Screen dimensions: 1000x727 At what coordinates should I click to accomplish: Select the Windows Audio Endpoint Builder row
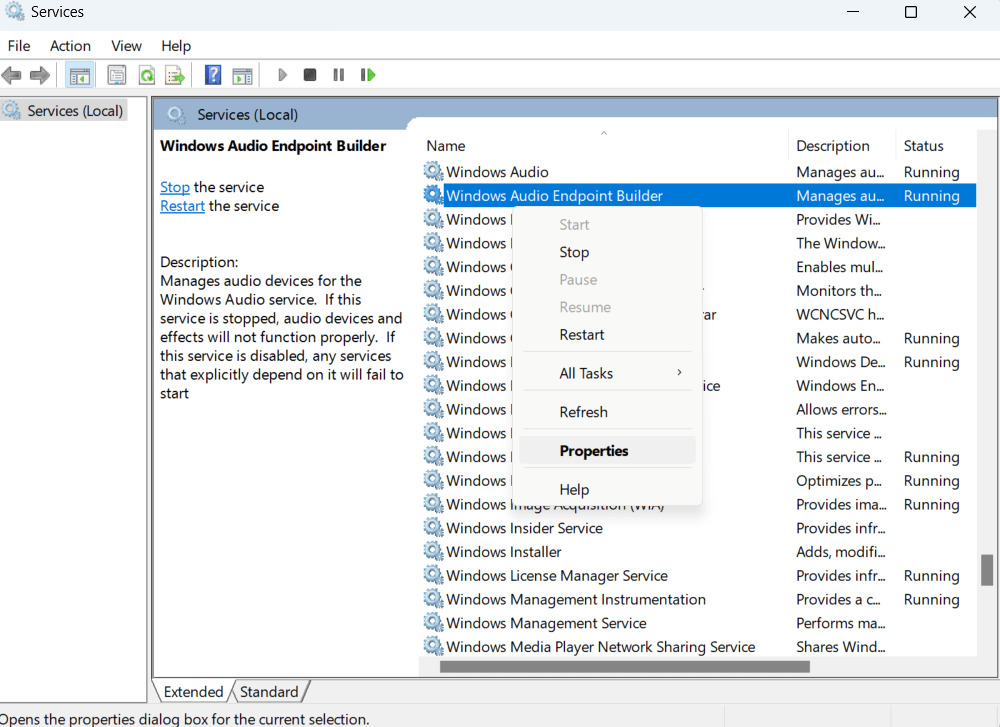pyautogui.click(x=699, y=195)
